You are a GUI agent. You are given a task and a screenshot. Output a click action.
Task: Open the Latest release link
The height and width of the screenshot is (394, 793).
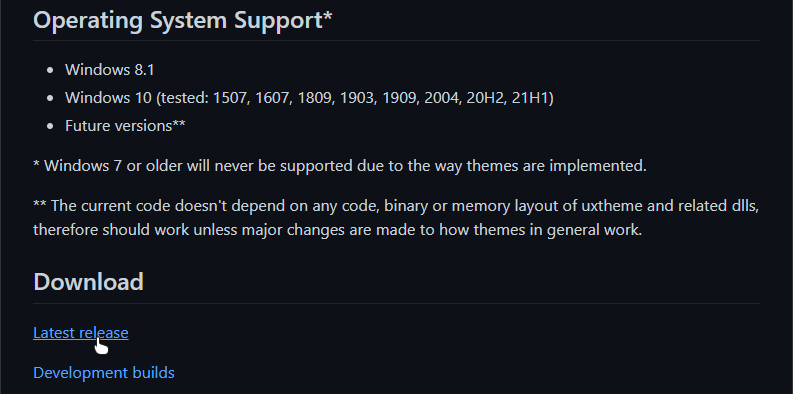(x=80, y=333)
